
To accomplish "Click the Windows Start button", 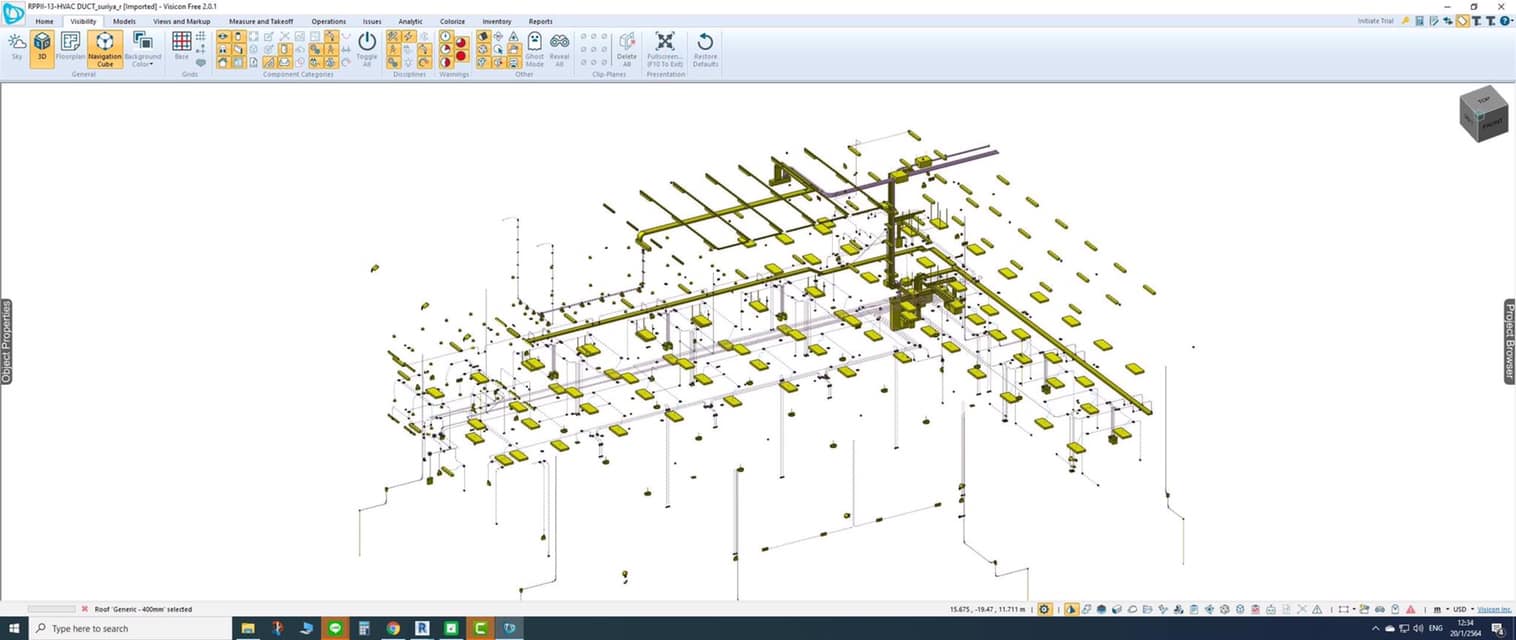I will coord(14,628).
